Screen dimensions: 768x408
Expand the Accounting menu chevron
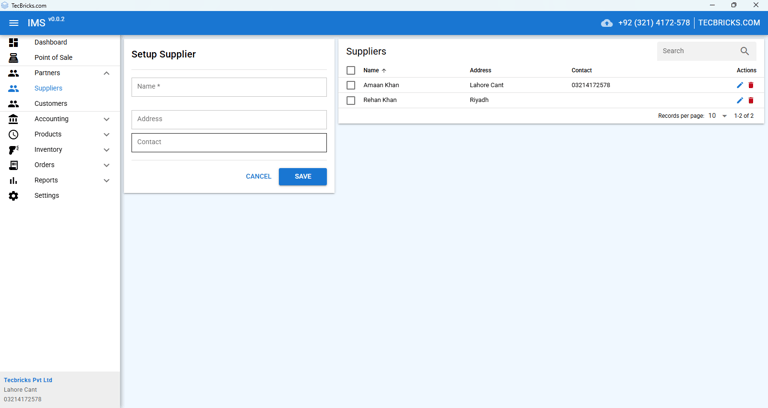(x=106, y=119)
